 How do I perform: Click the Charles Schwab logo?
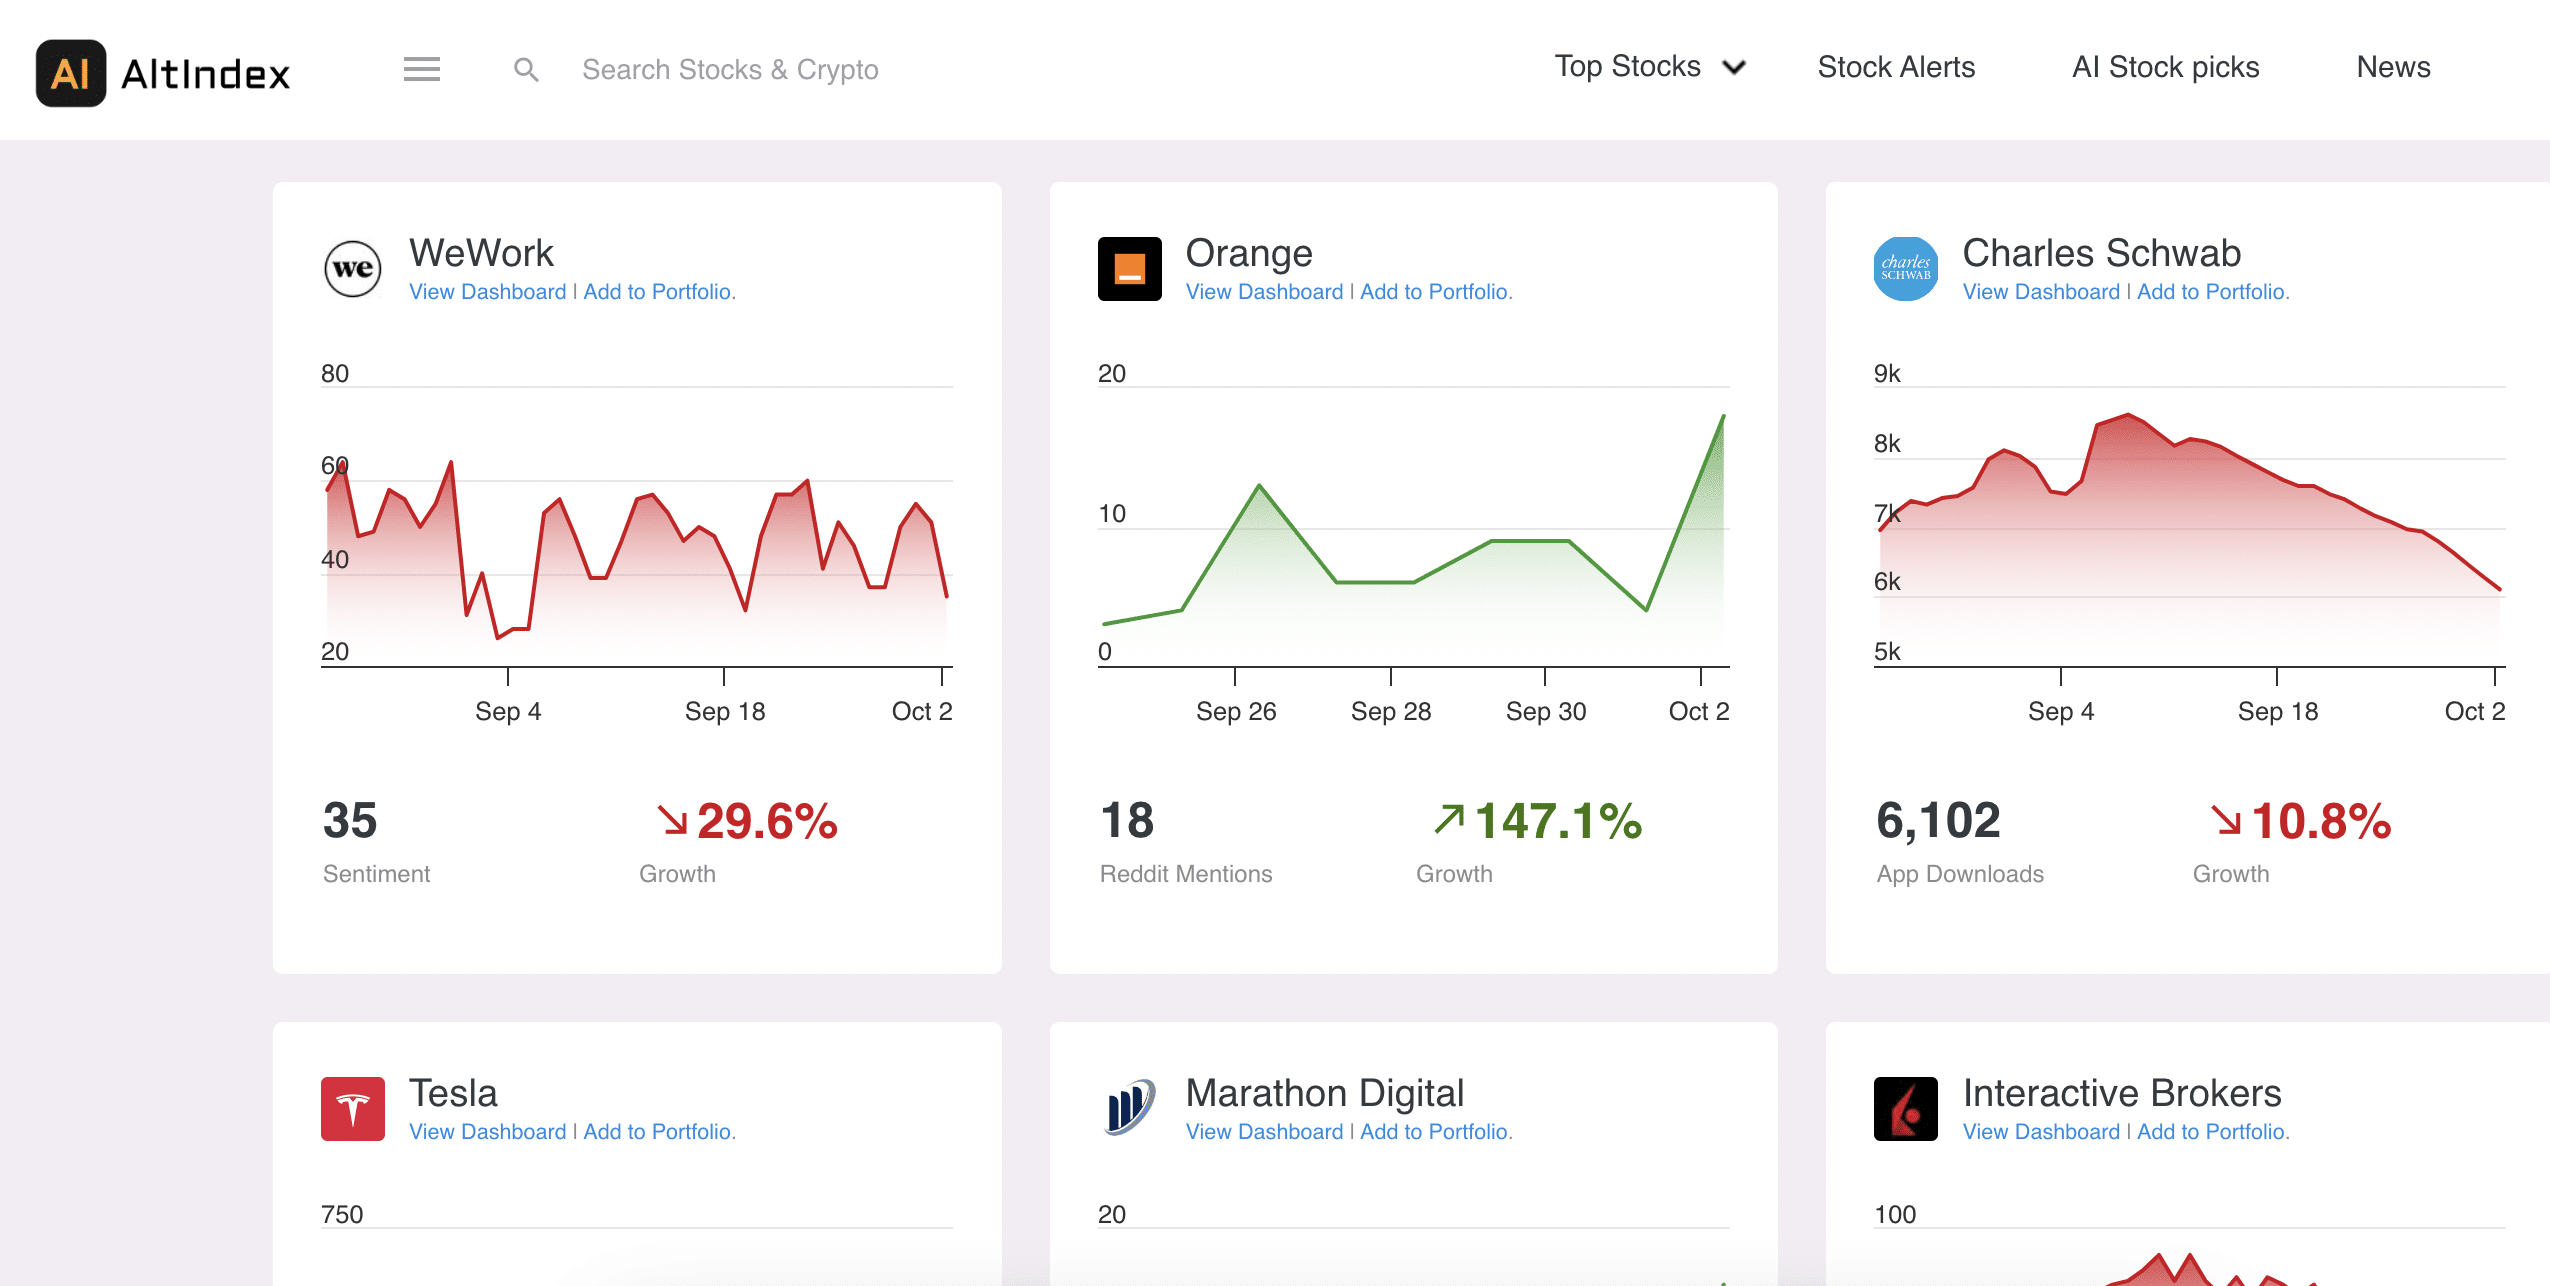click(x=1906, y=269)
